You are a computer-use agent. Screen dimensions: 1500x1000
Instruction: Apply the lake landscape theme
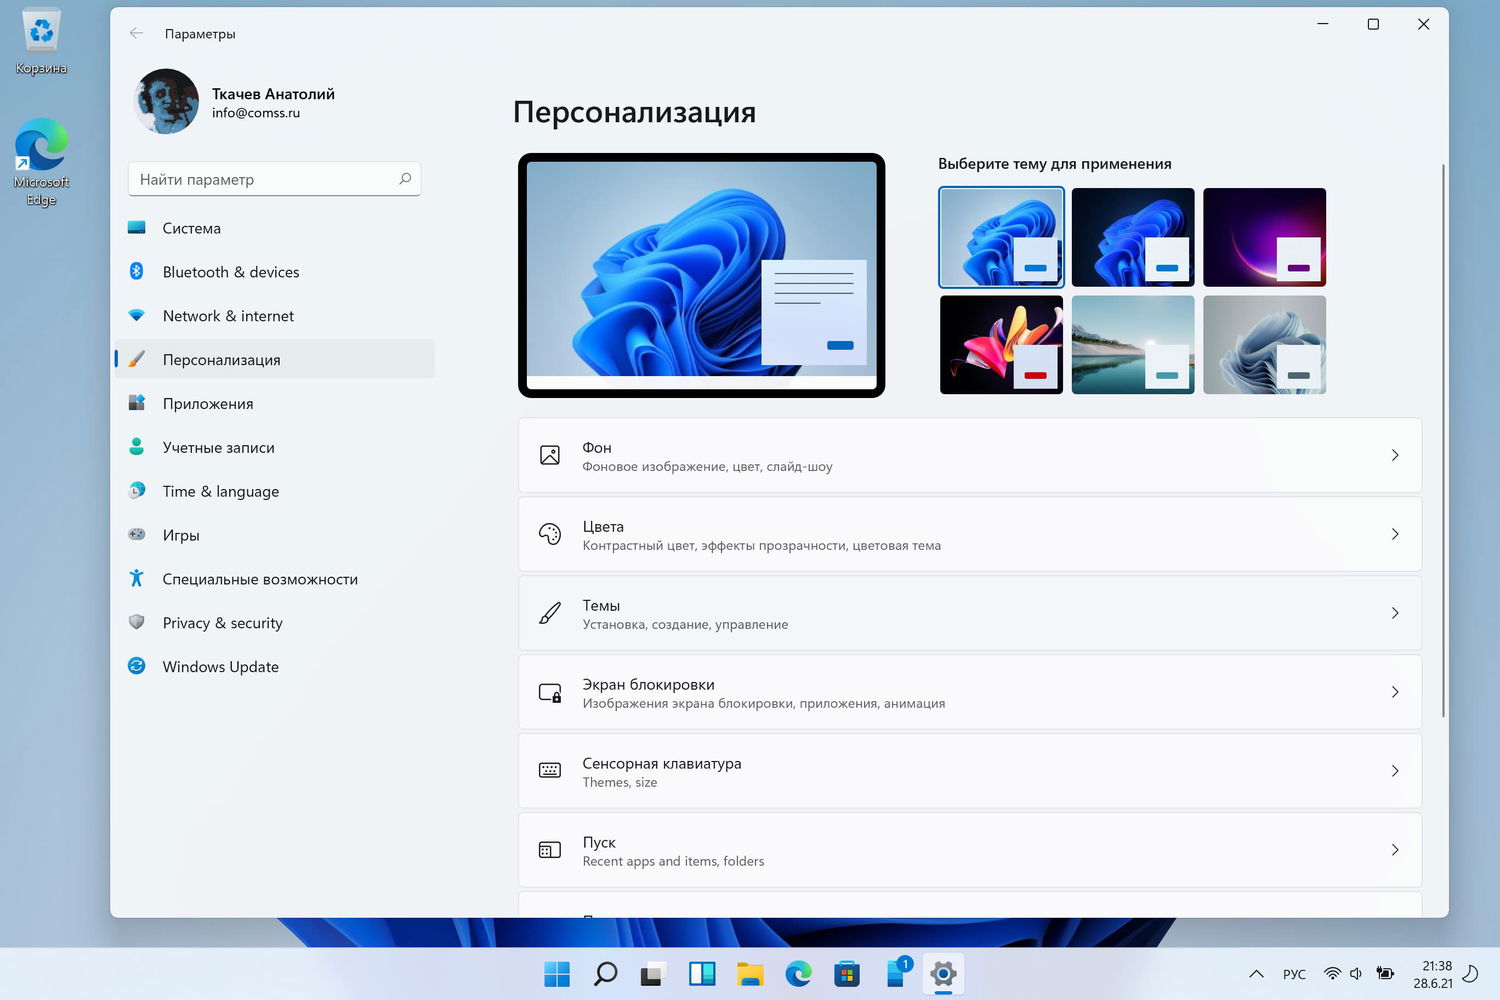click(x=1133, y=344)
